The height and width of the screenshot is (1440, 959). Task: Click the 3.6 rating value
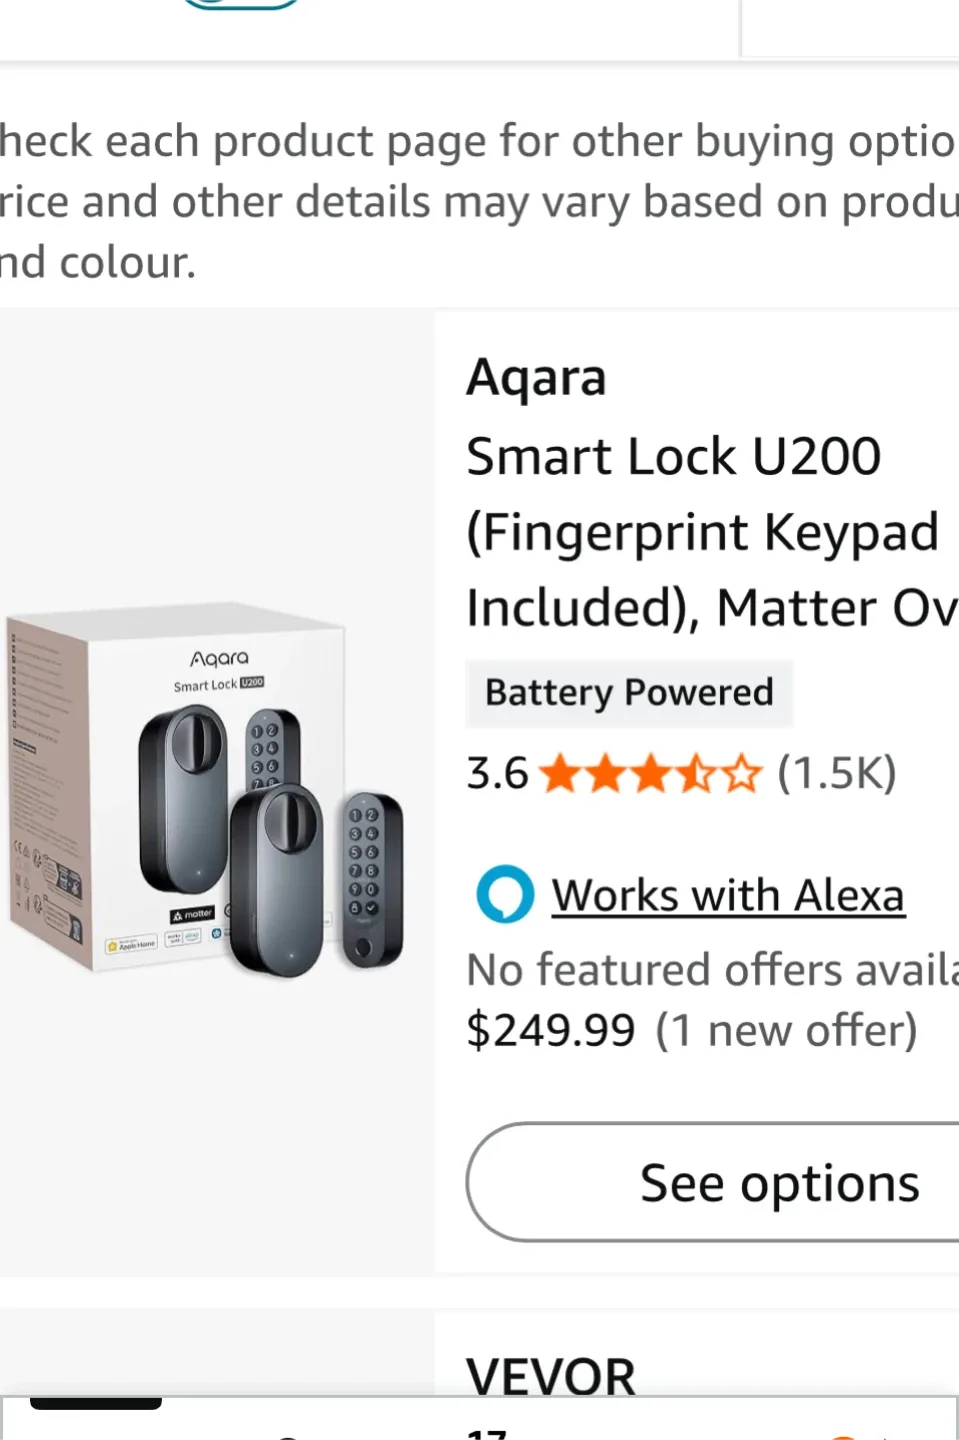(497, 772)
